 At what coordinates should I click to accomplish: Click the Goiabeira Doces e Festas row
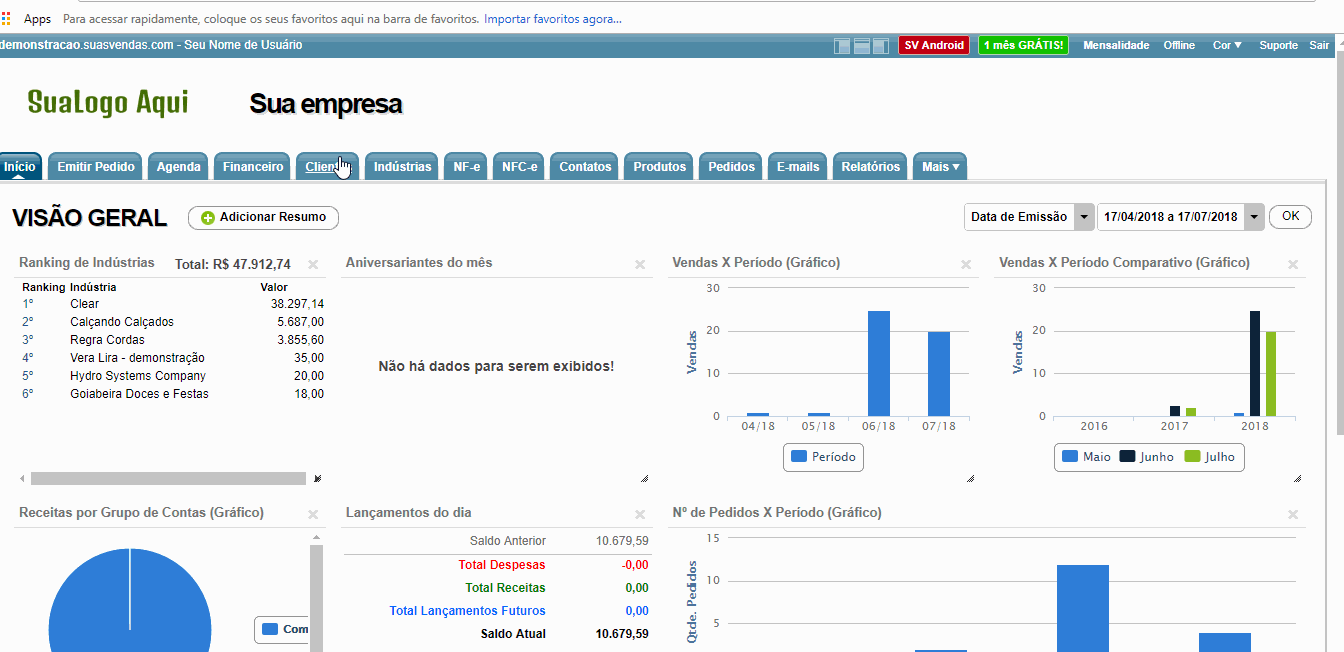tap(173, 394)
